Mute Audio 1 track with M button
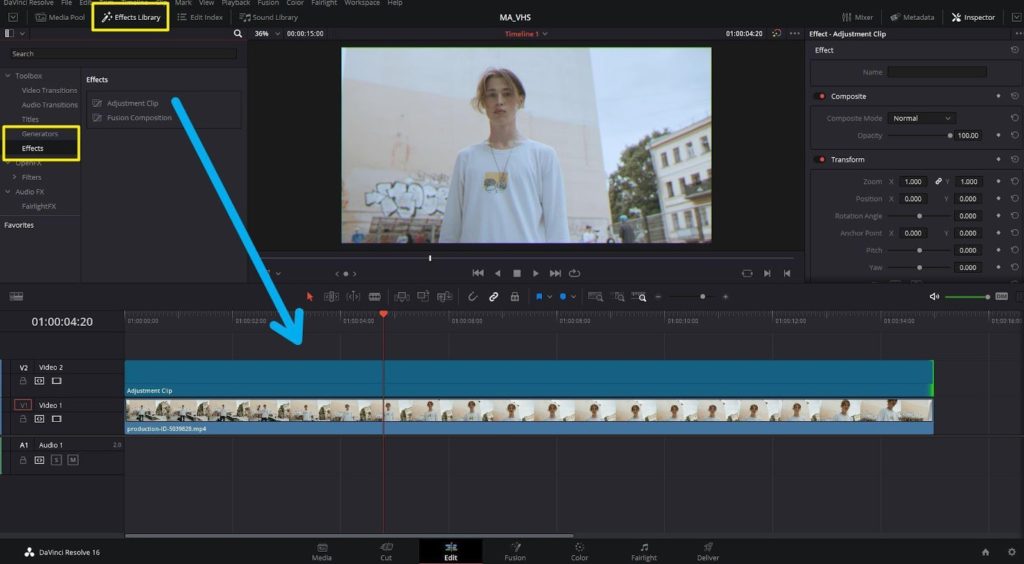Screen dimensions: 1024x564 tap(72, 460)
